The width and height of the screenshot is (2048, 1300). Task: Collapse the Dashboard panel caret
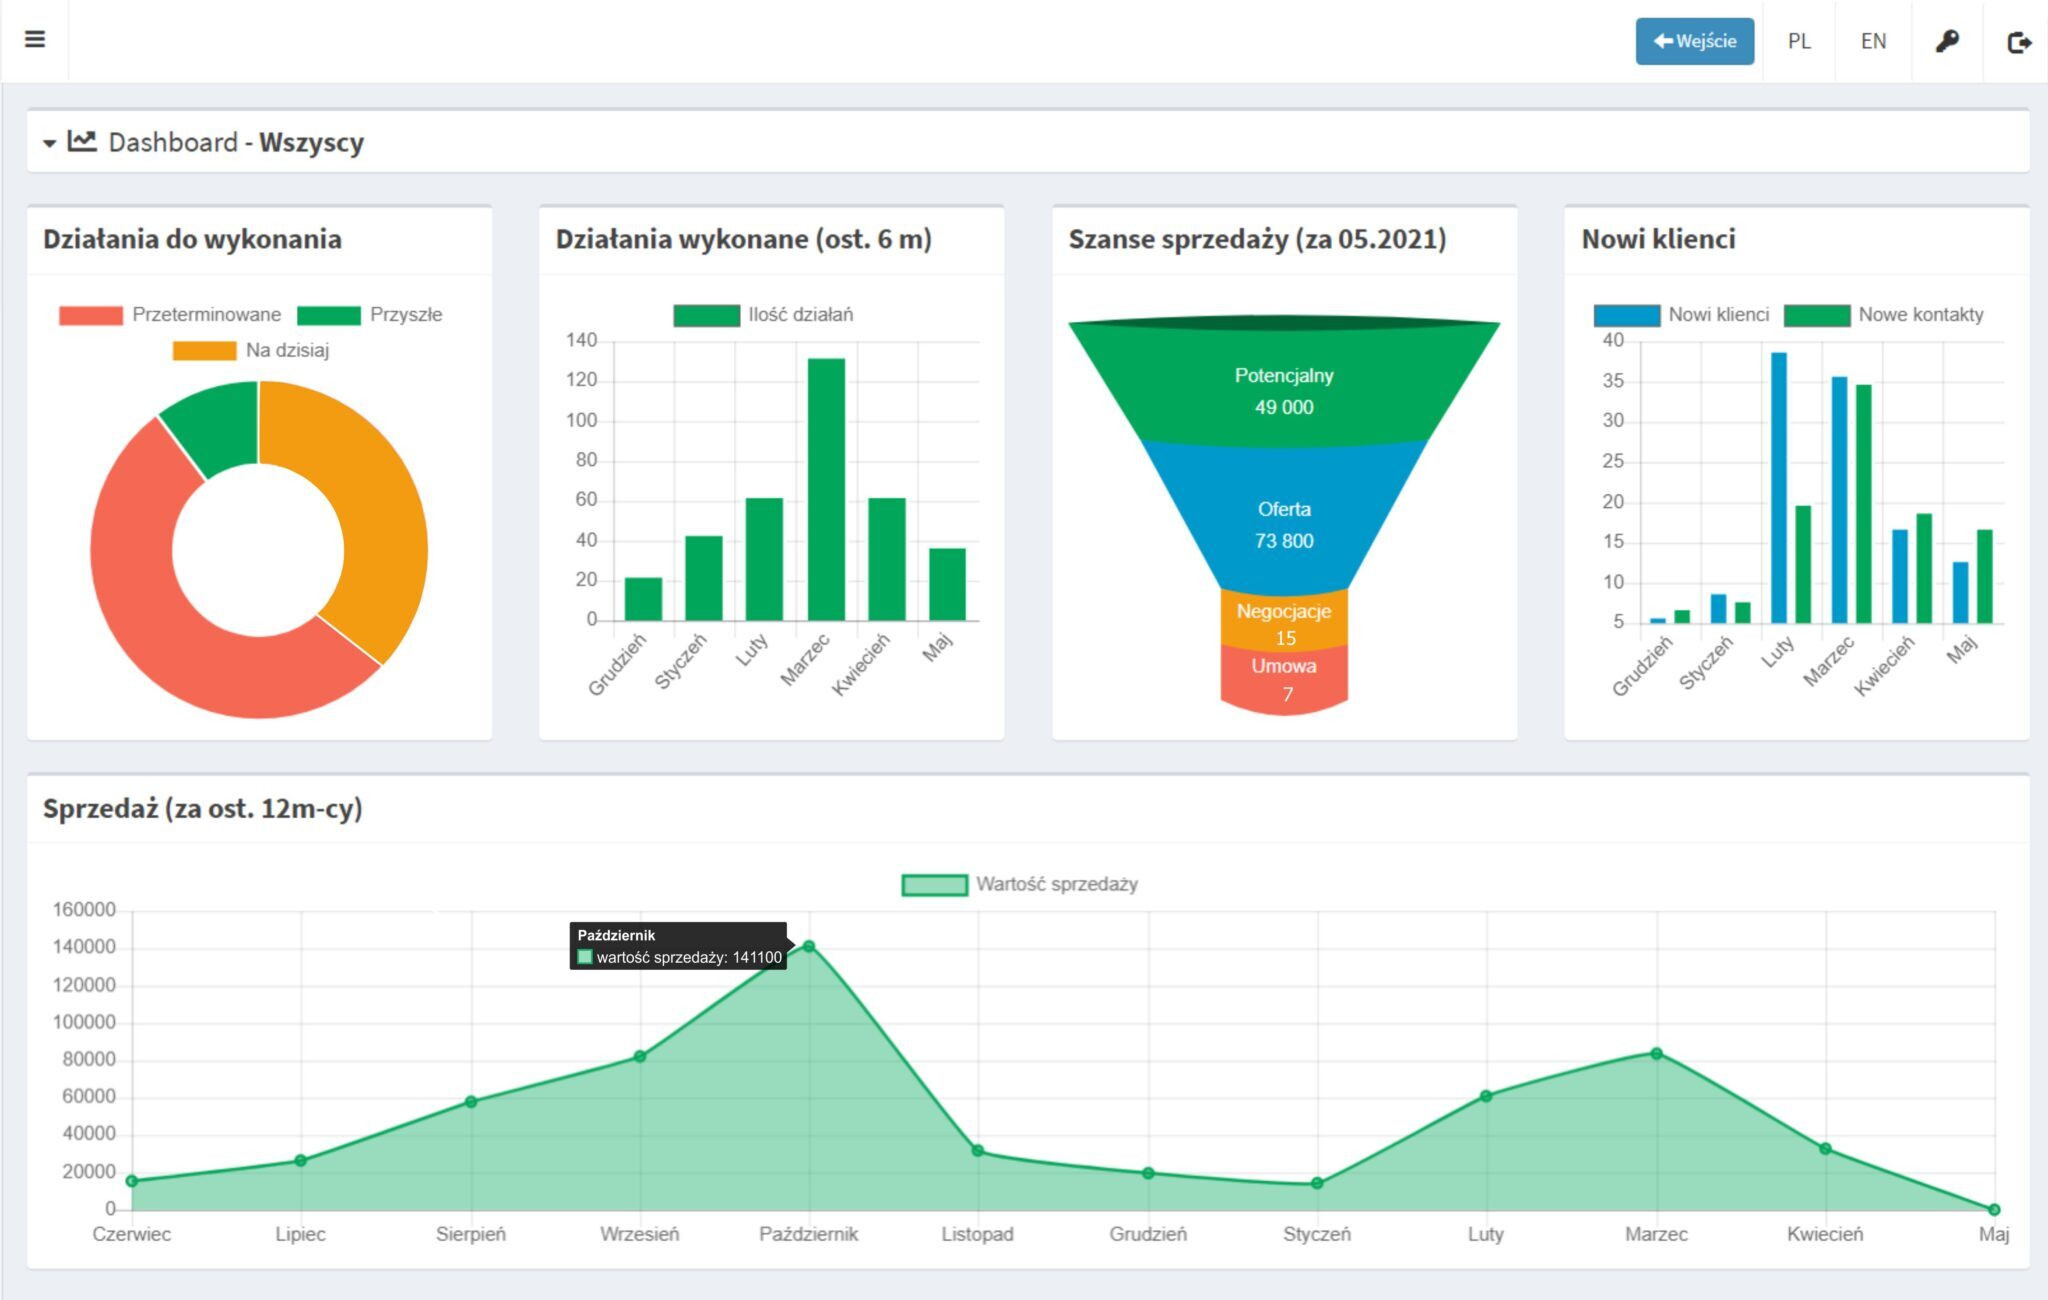click(49, 144)
